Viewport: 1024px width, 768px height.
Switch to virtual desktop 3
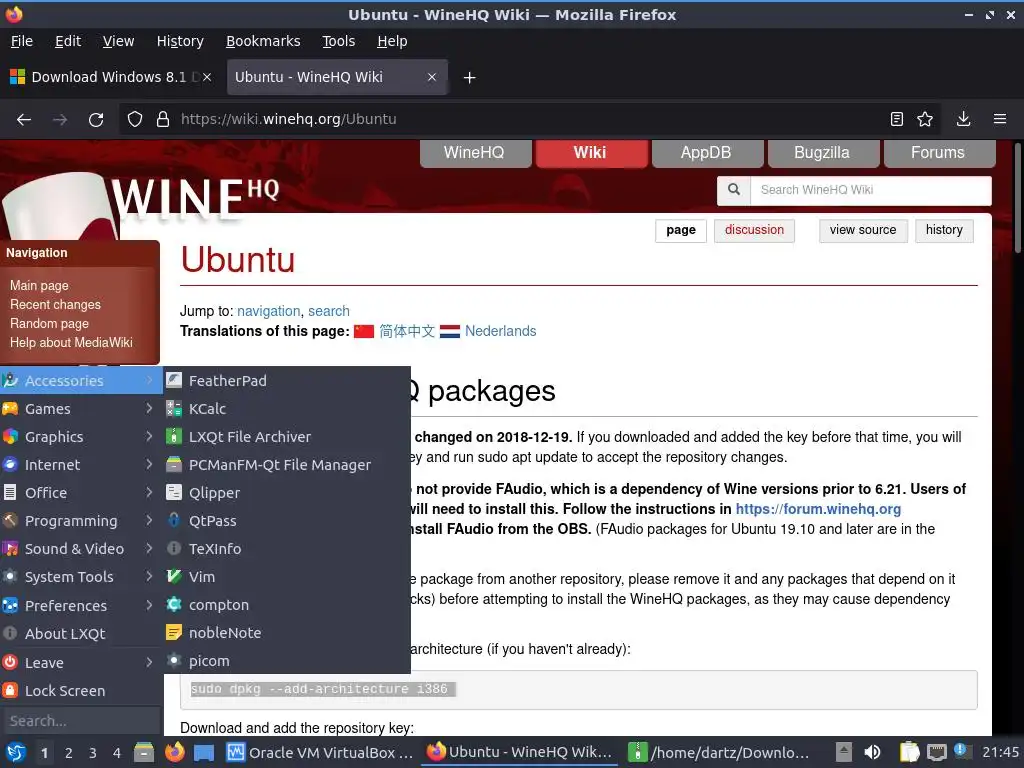93,753
